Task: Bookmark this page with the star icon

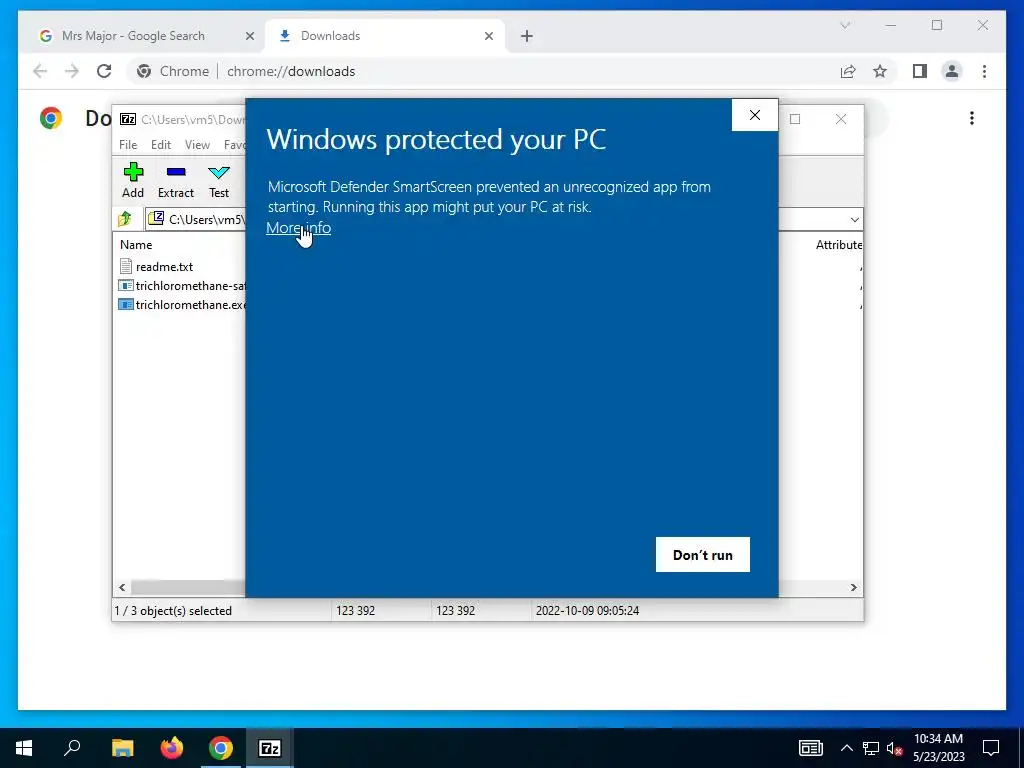Action: pyautogui.click(x=880, y=71)
